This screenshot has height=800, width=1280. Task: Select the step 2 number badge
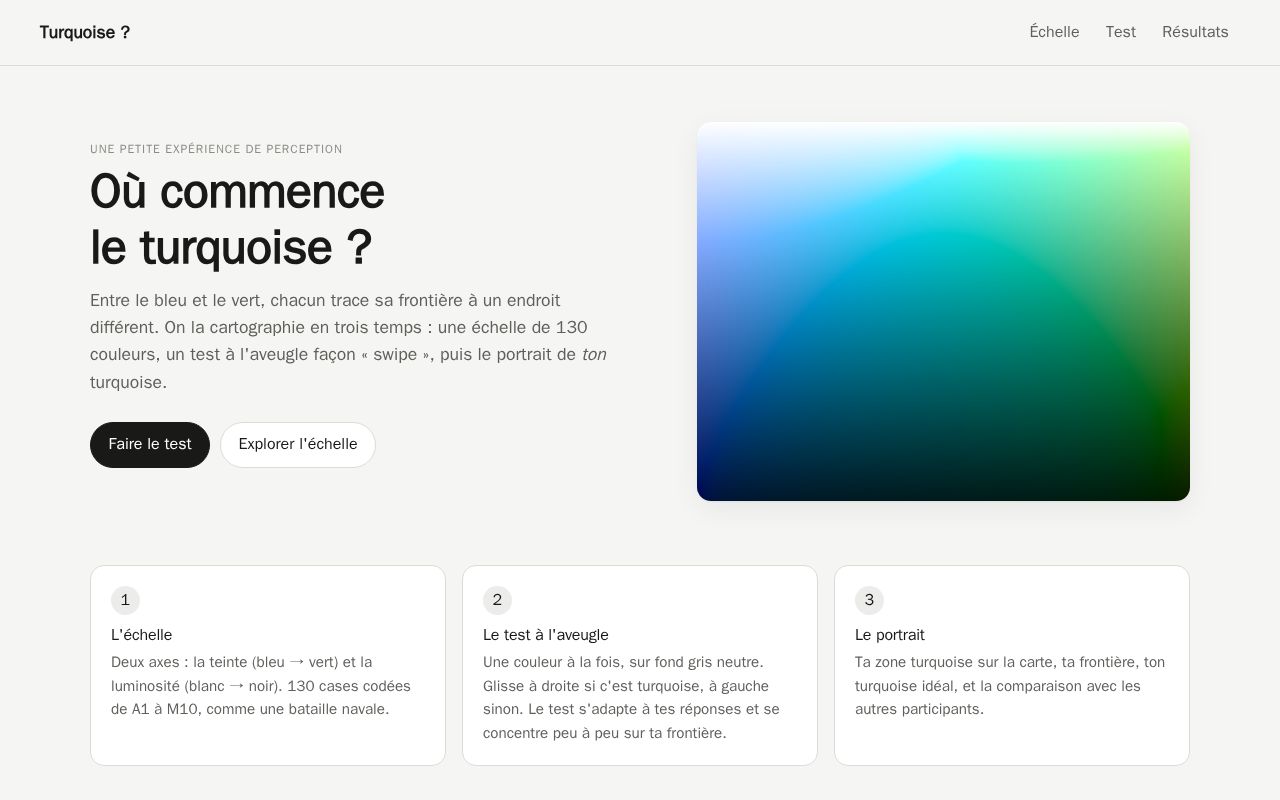tap(497, 600)
